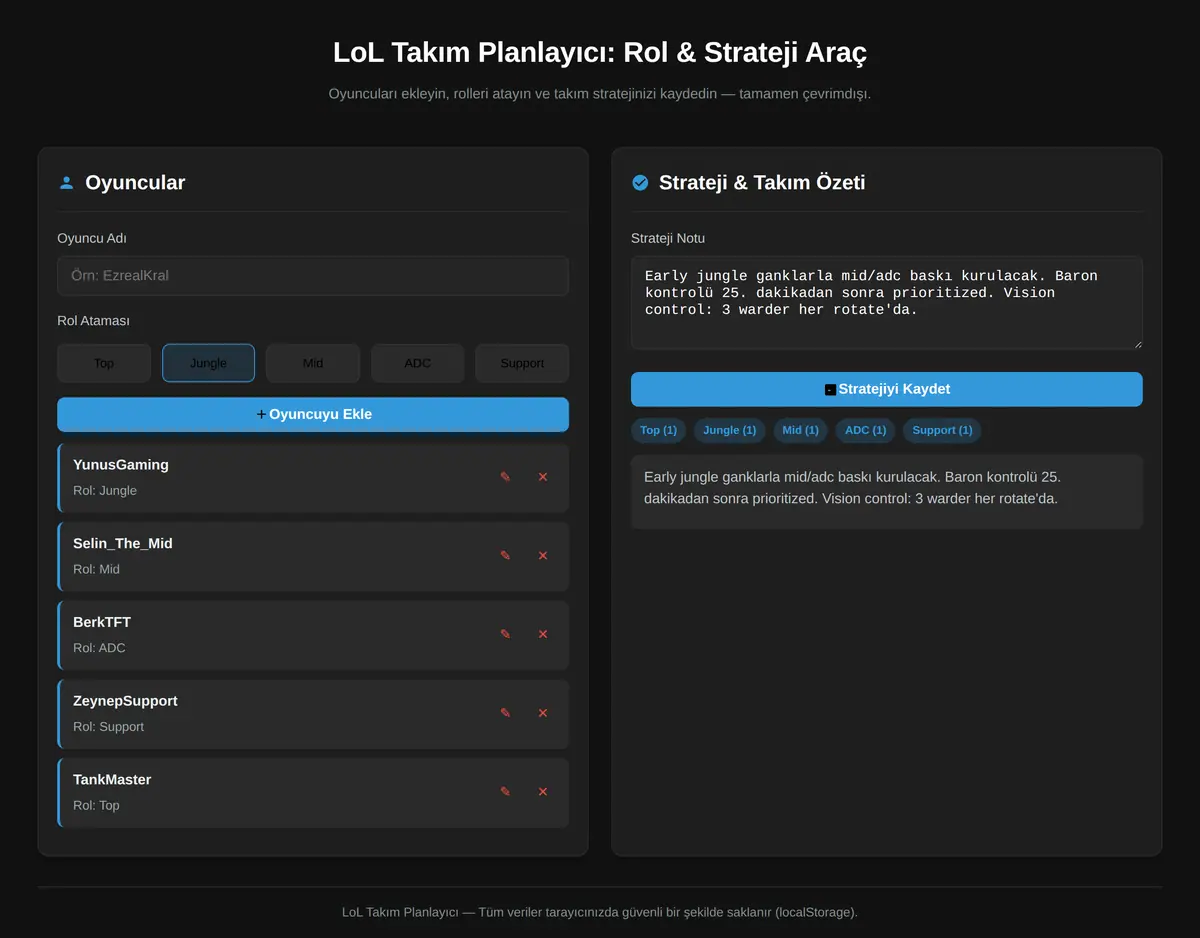Click the ZeynepSupport player name
Screen dimensions: 1200x938
coord(125,701)
